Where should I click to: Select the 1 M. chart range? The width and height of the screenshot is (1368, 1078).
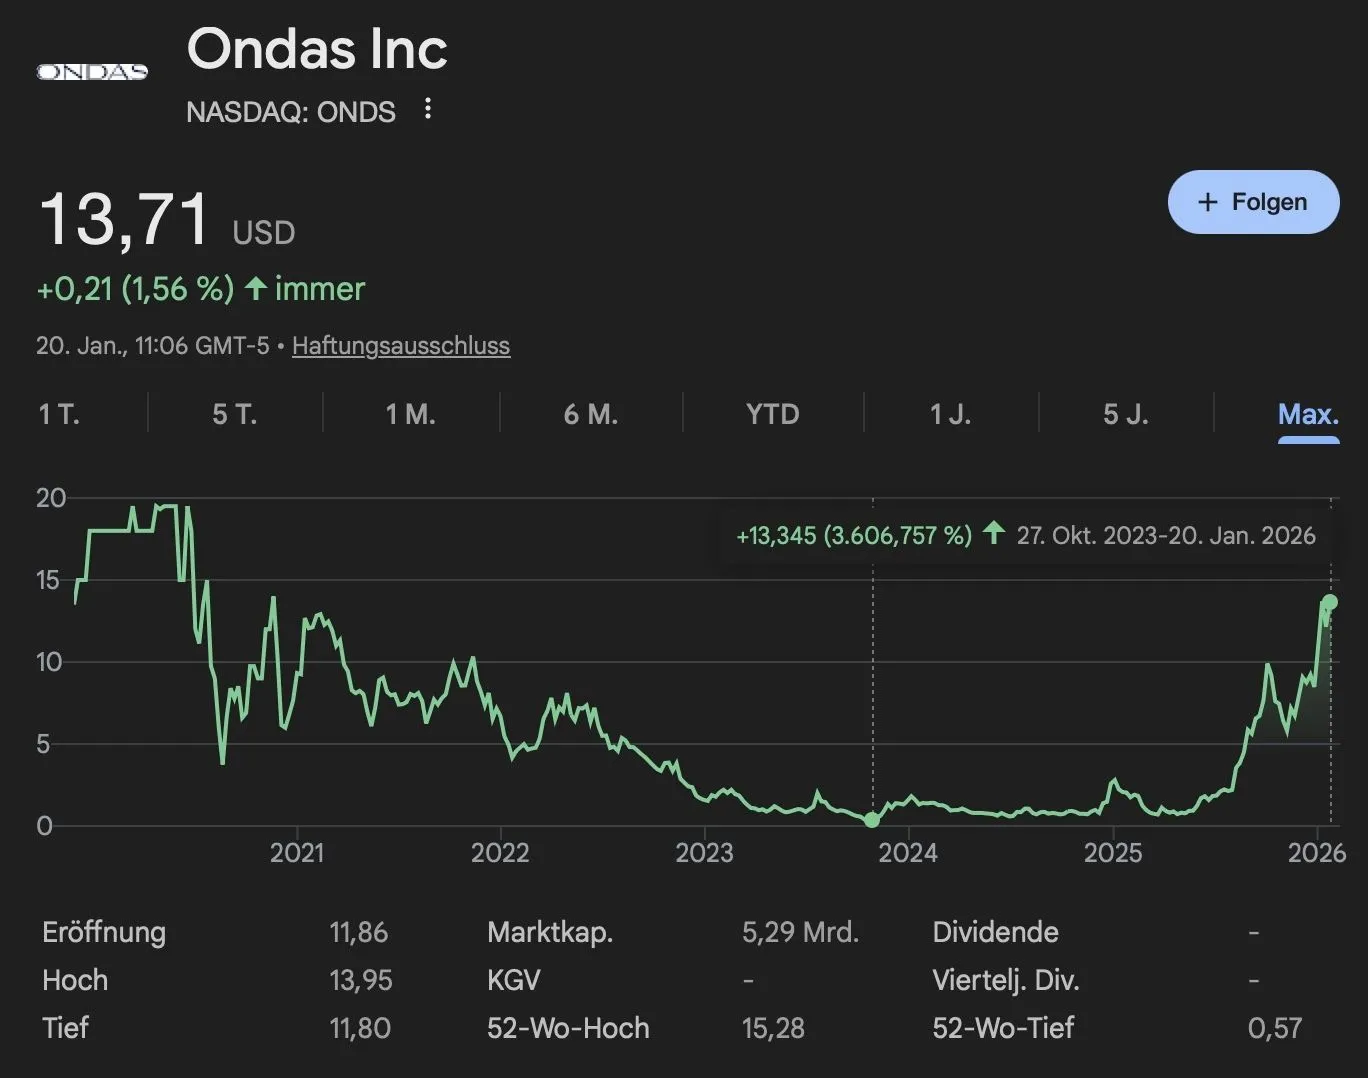coord(411,414)
